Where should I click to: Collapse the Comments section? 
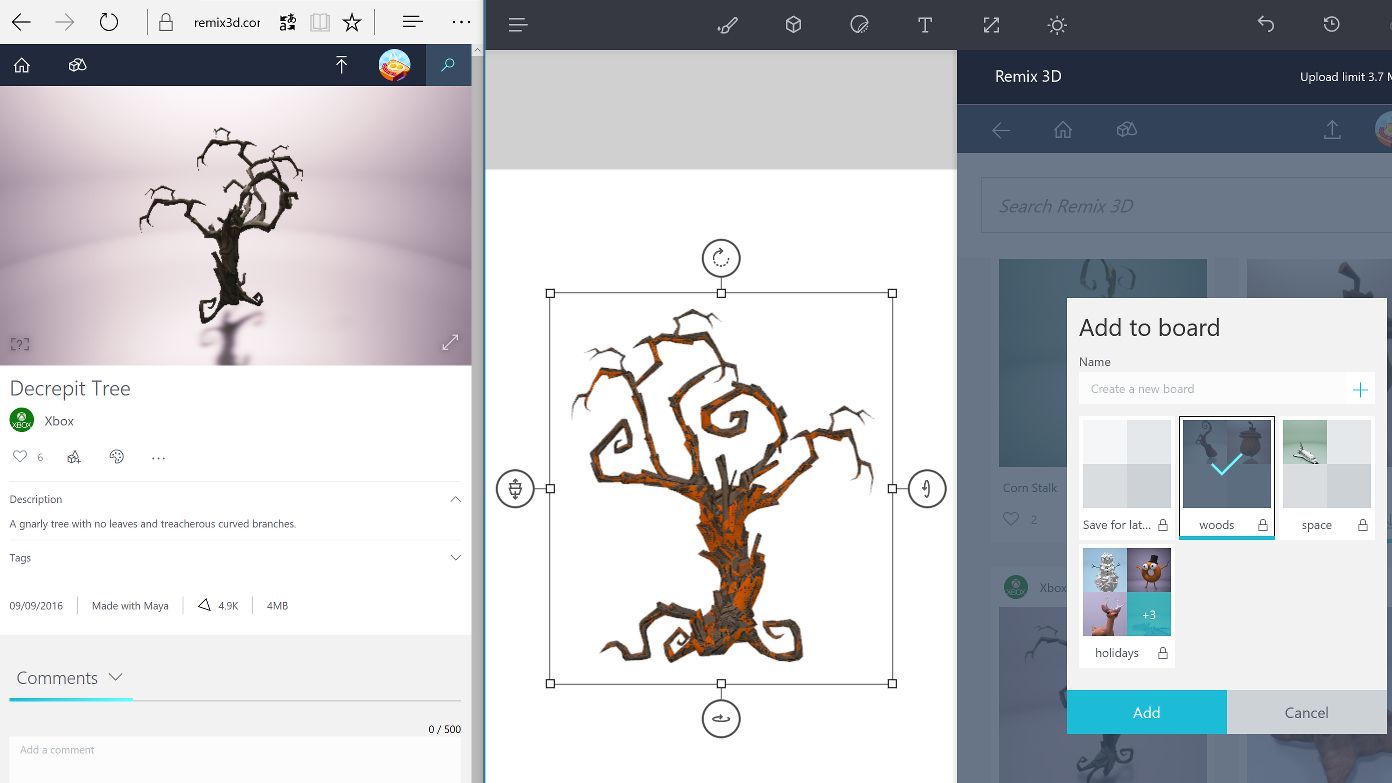[x=116, y=677]
